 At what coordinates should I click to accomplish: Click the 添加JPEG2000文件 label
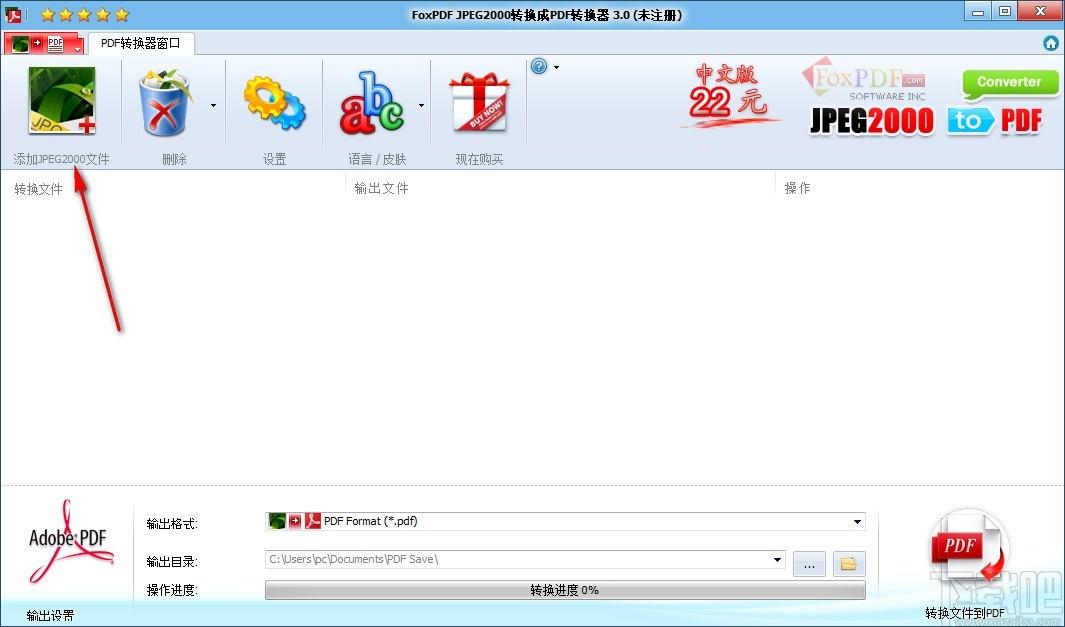tap(62, 159)
